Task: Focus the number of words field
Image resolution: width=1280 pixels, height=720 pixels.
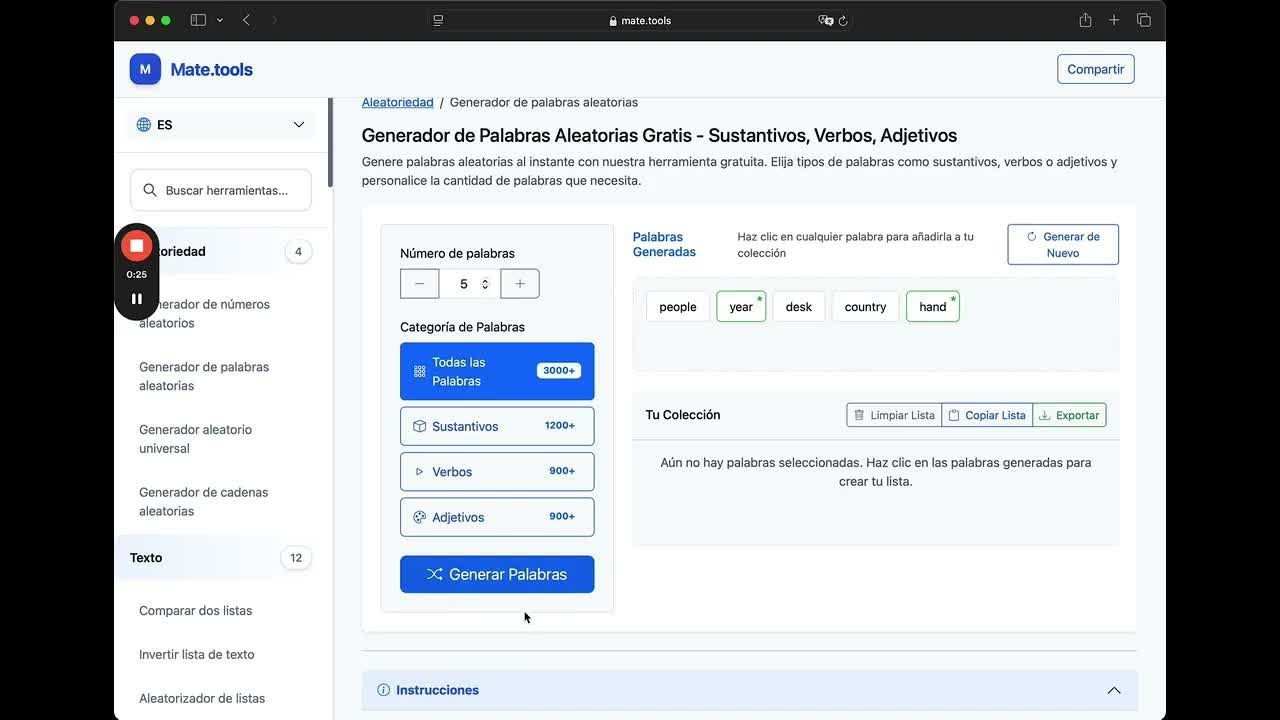Action: 469,284
